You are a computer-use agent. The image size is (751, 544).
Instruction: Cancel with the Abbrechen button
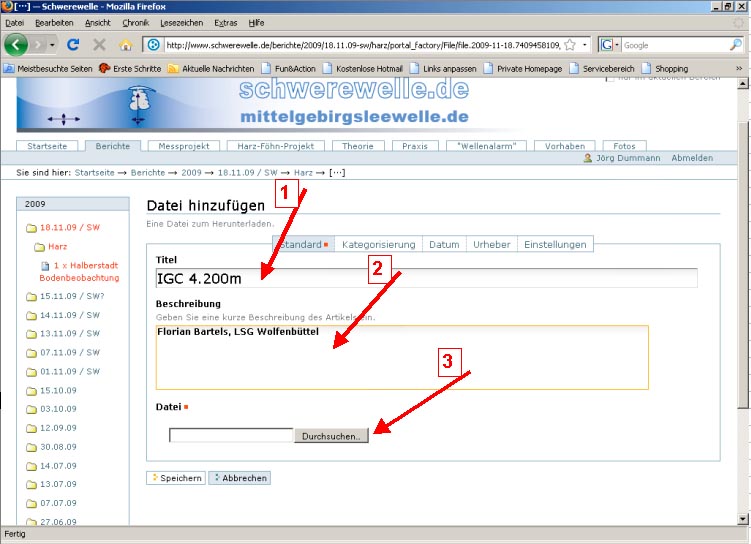coord(239,478)
